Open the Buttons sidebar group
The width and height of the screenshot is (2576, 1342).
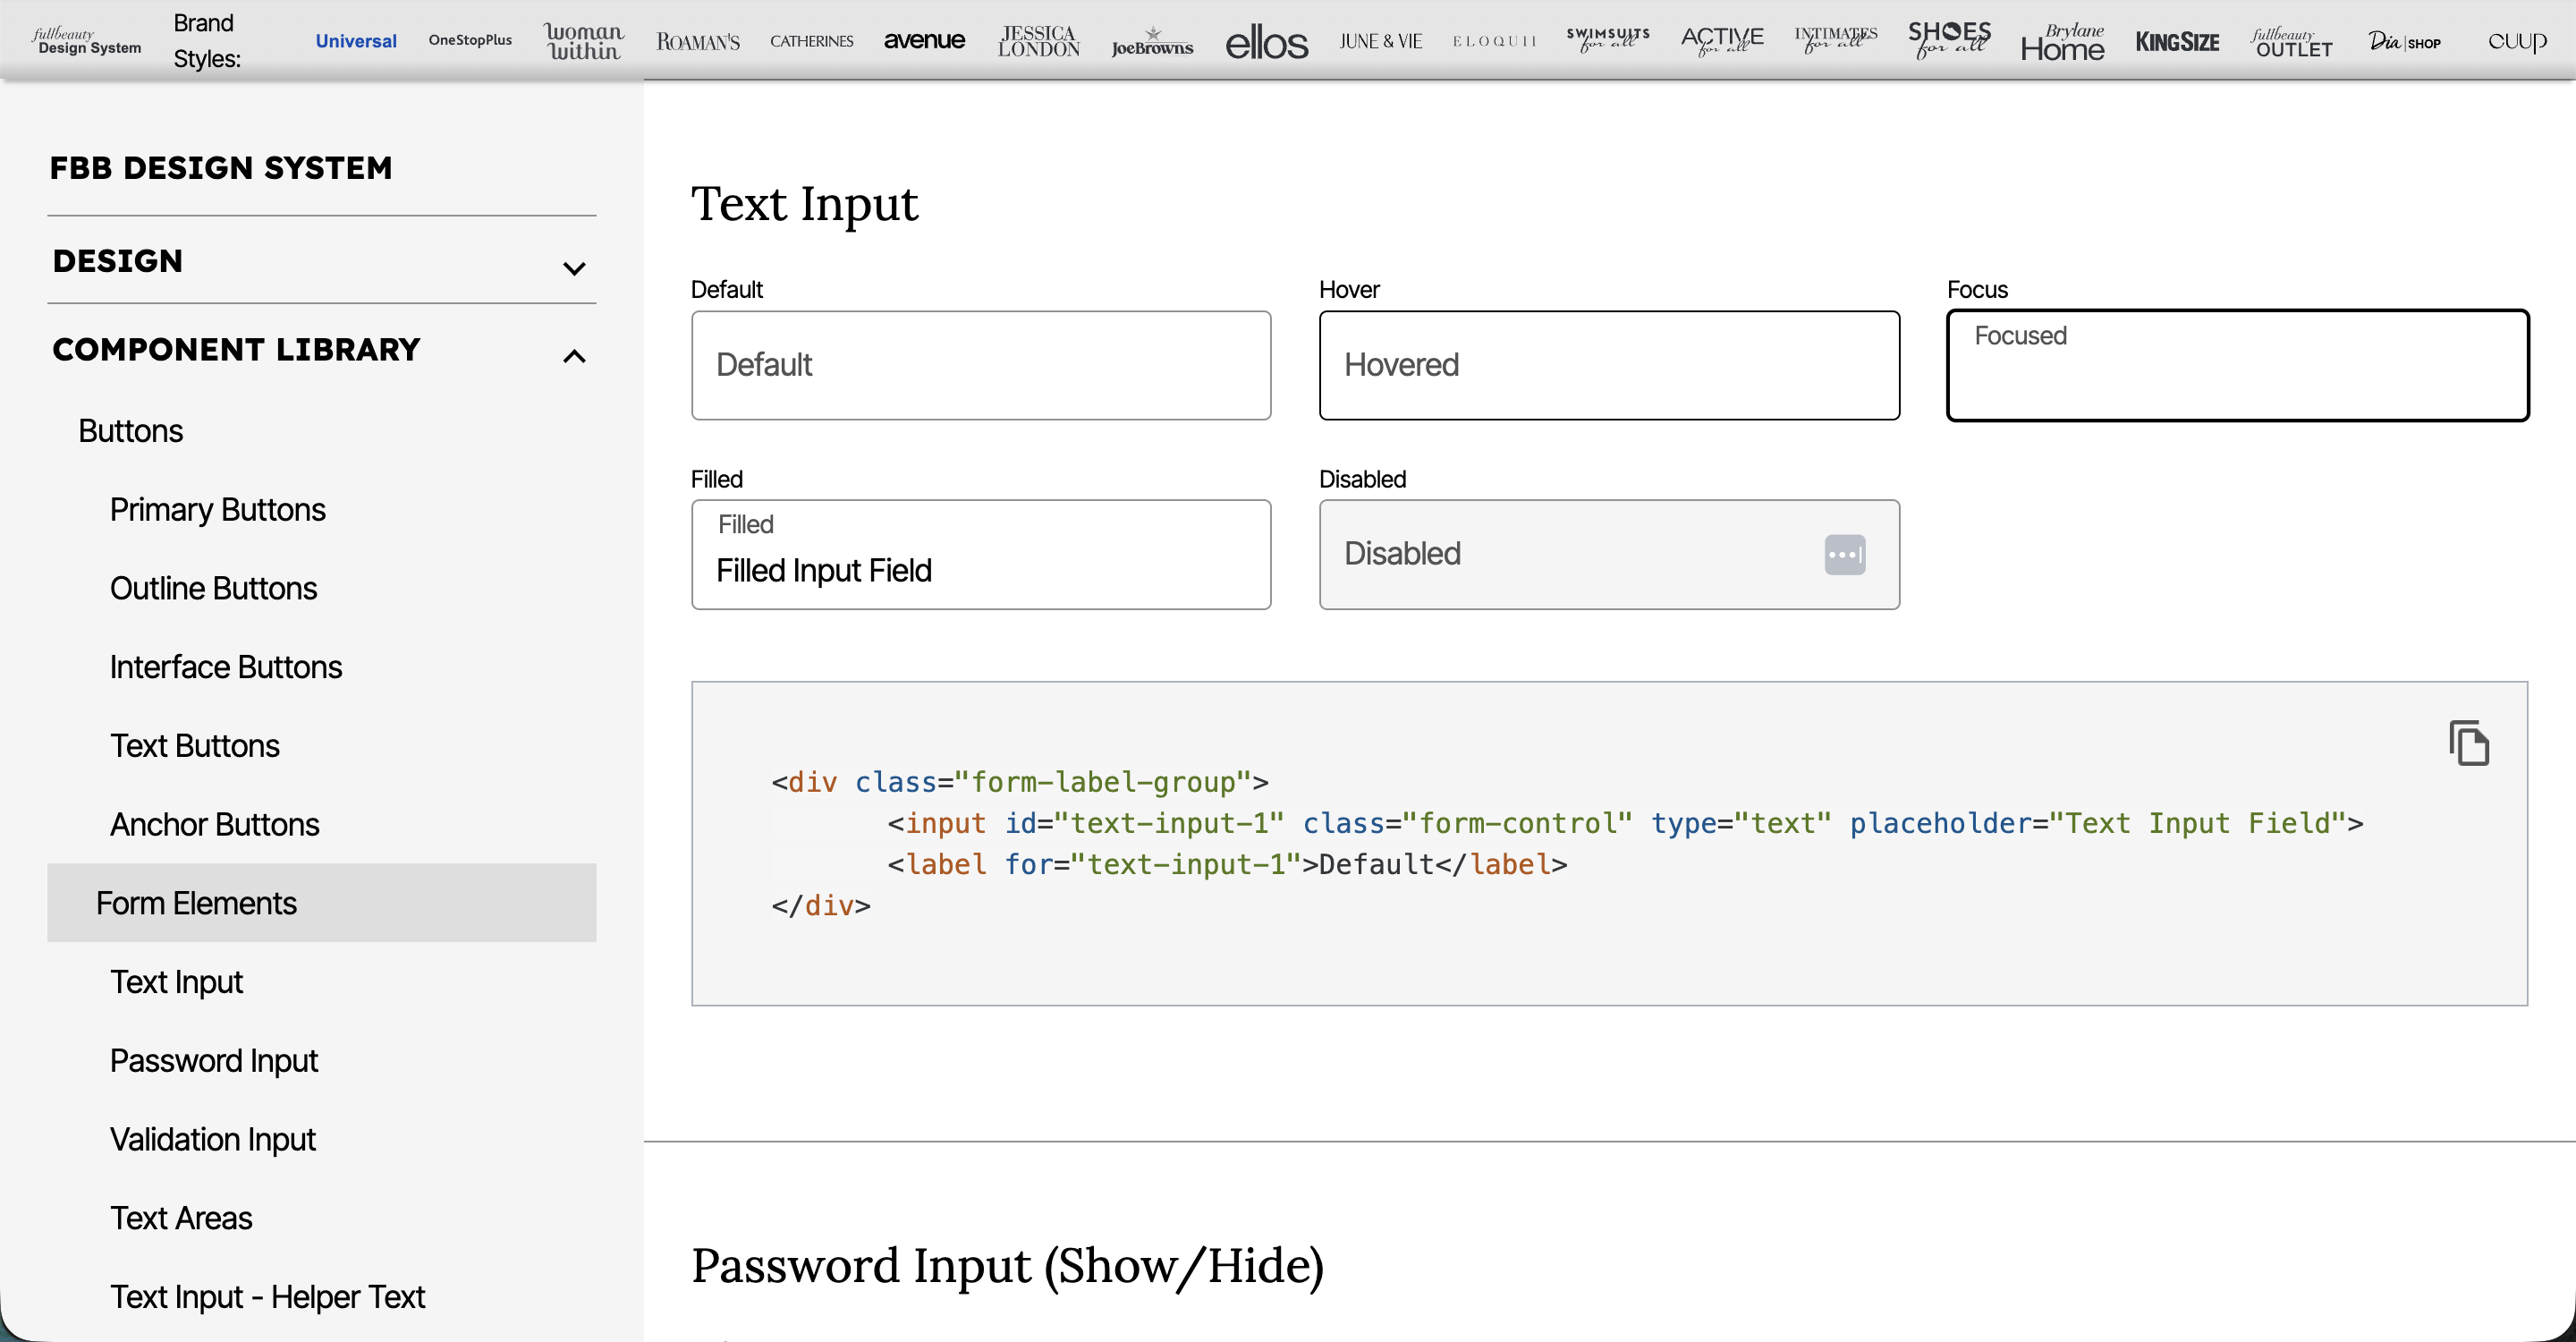click(131, 431)
